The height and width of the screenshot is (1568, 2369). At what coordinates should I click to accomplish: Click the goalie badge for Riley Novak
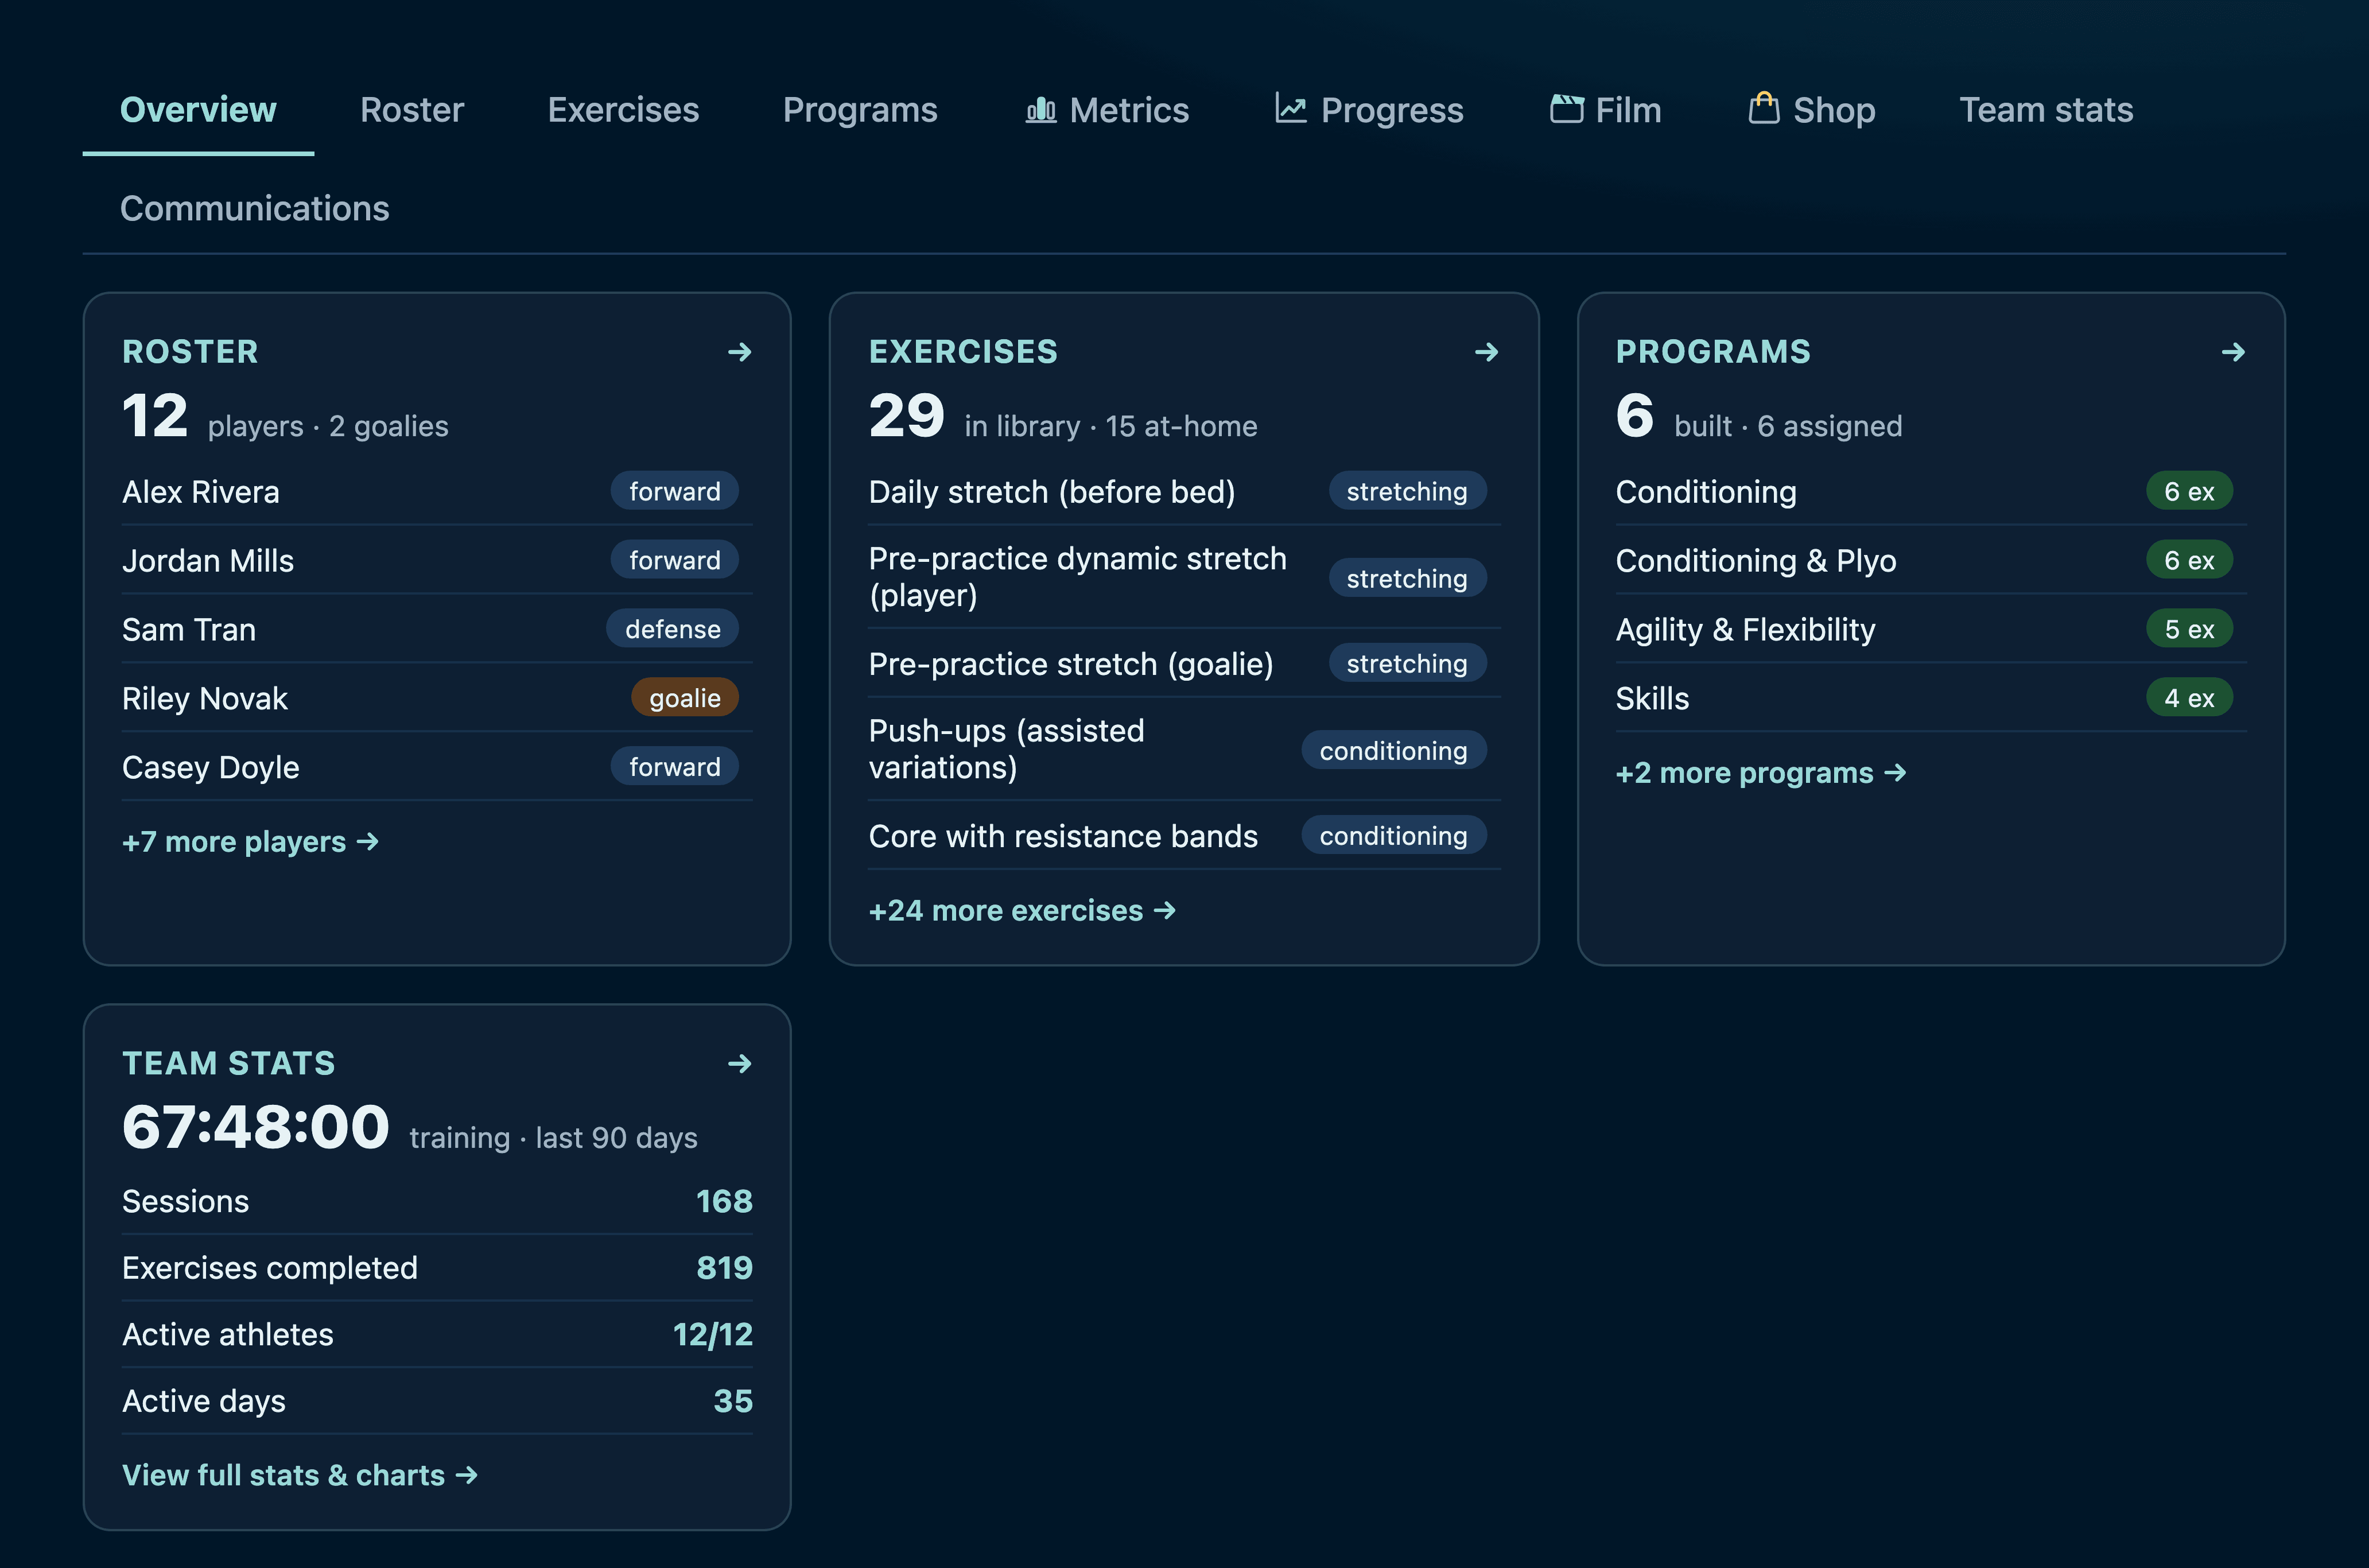[x=685, y=698]
